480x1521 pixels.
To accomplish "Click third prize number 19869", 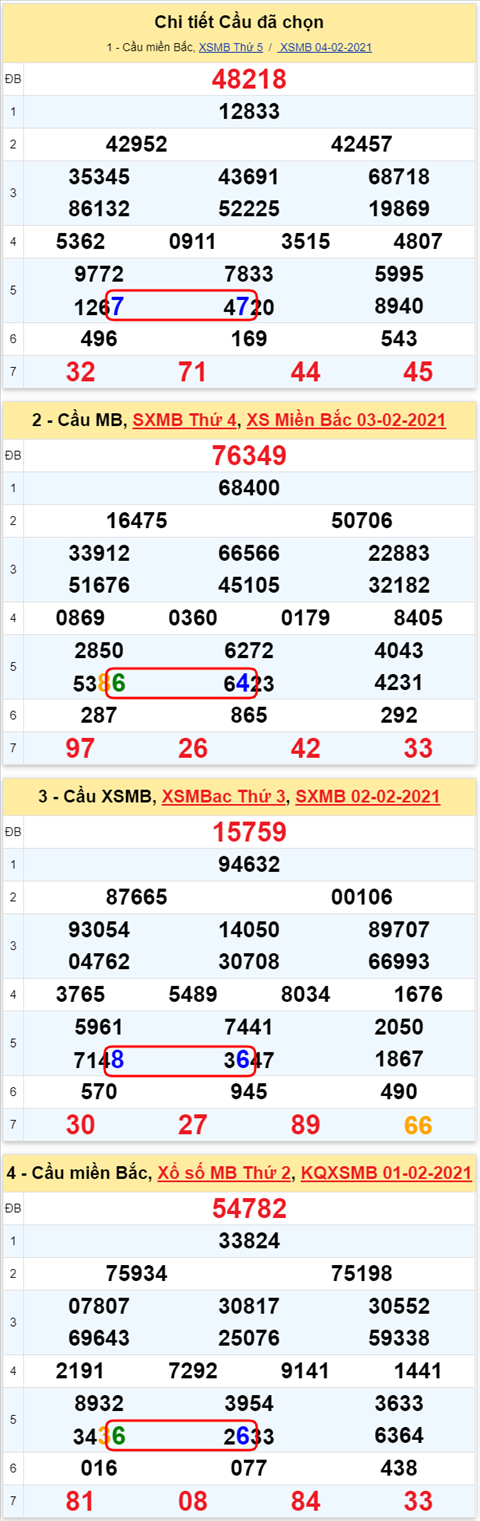I will pos(399,209).
